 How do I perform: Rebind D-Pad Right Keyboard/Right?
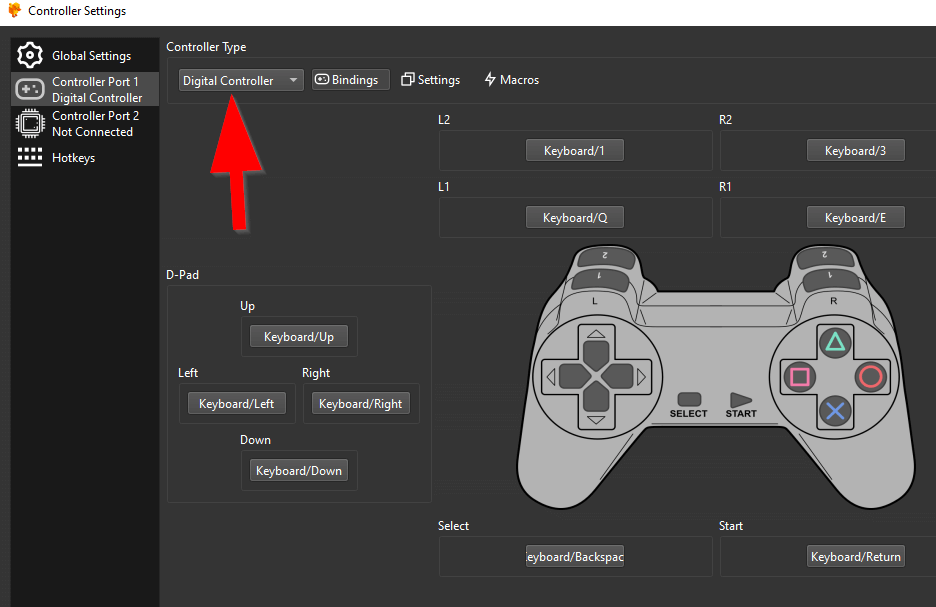coord(361,403)
